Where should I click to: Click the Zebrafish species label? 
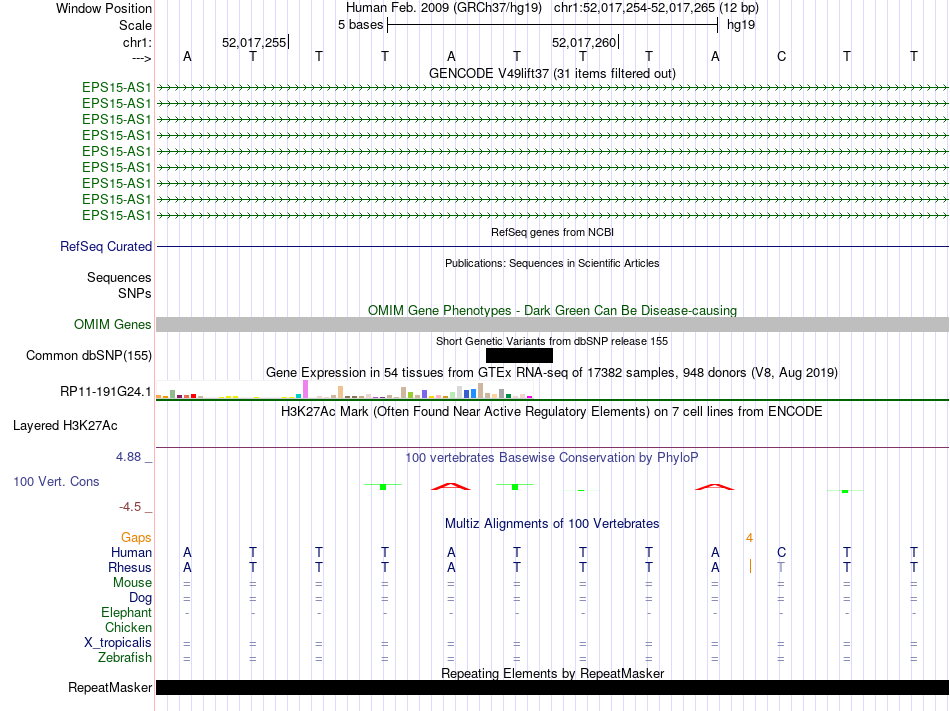tap(125, 657)
